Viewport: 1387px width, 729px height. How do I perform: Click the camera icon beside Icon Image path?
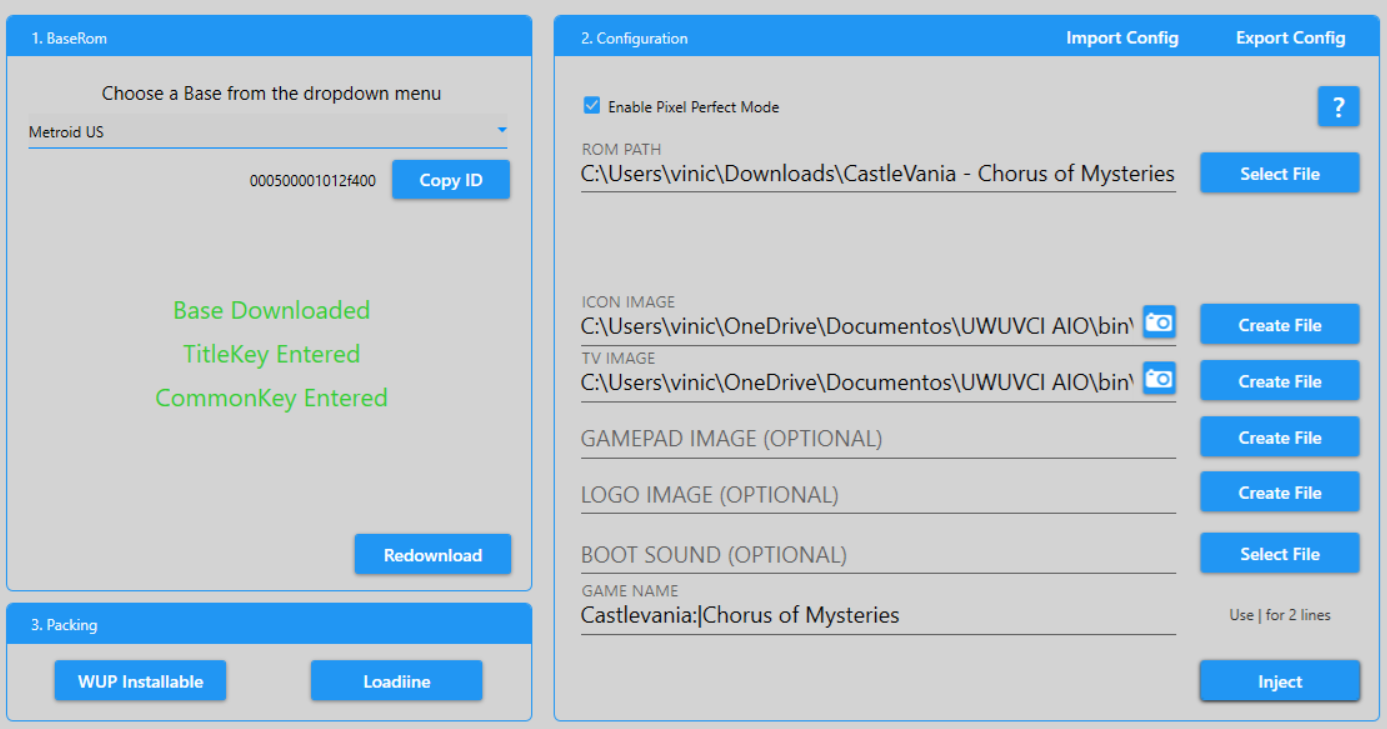point(1158,322)
